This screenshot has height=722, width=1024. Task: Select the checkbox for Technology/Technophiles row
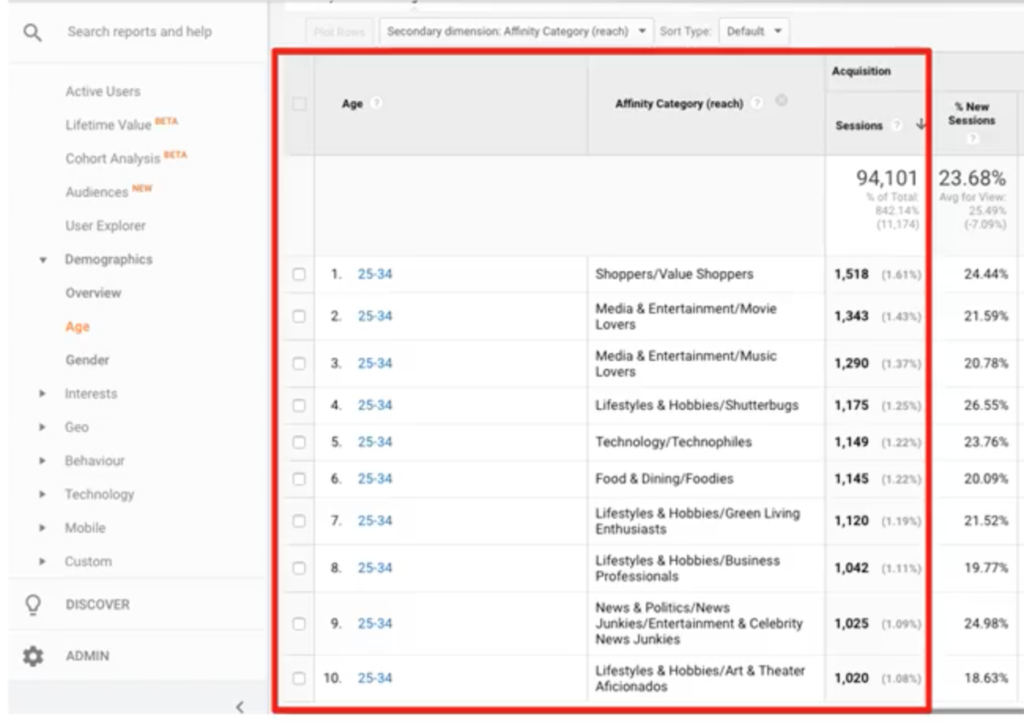tap(299, 442)
